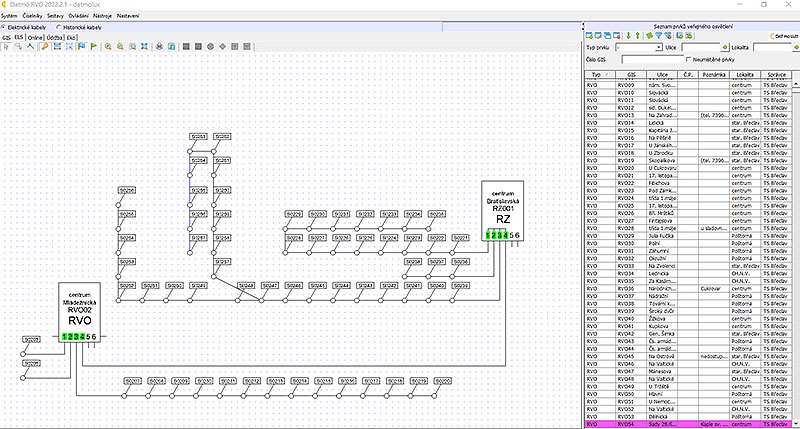
Task: Click the GIS column header
Action: (631, 74)
